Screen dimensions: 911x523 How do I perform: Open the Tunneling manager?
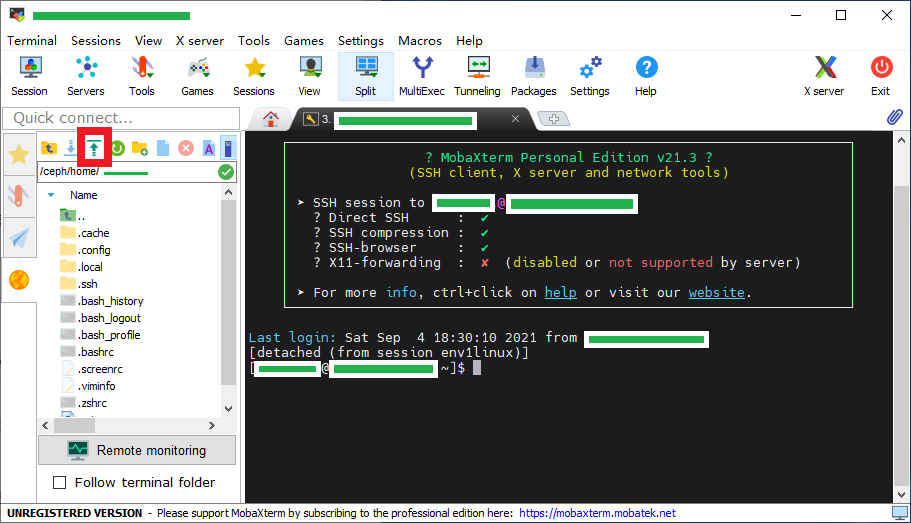click(478, 76)
